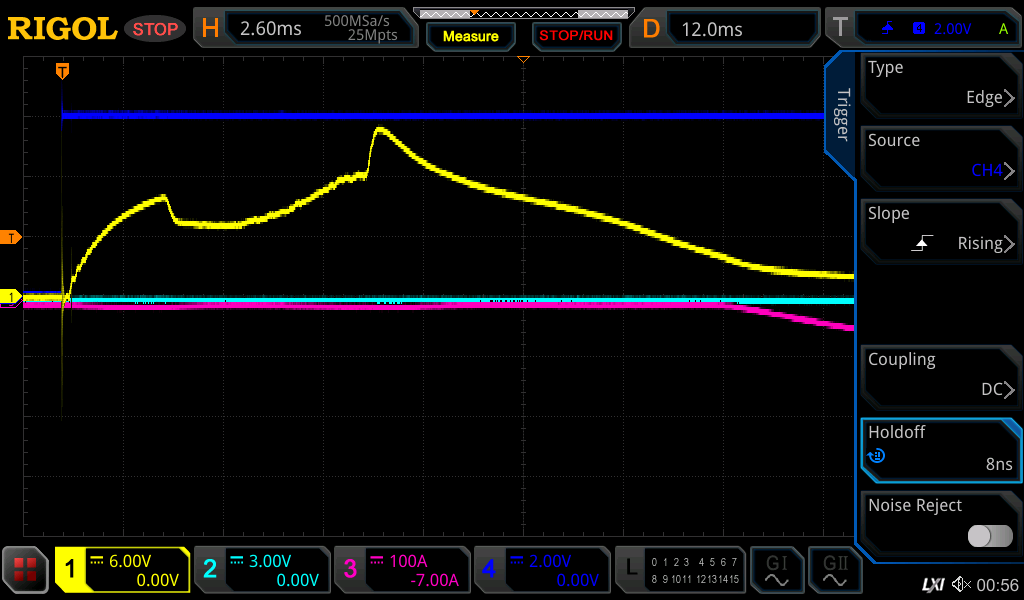Click the orange T trigger level marker
The image size is (1024, 600).
coord(11,237)
